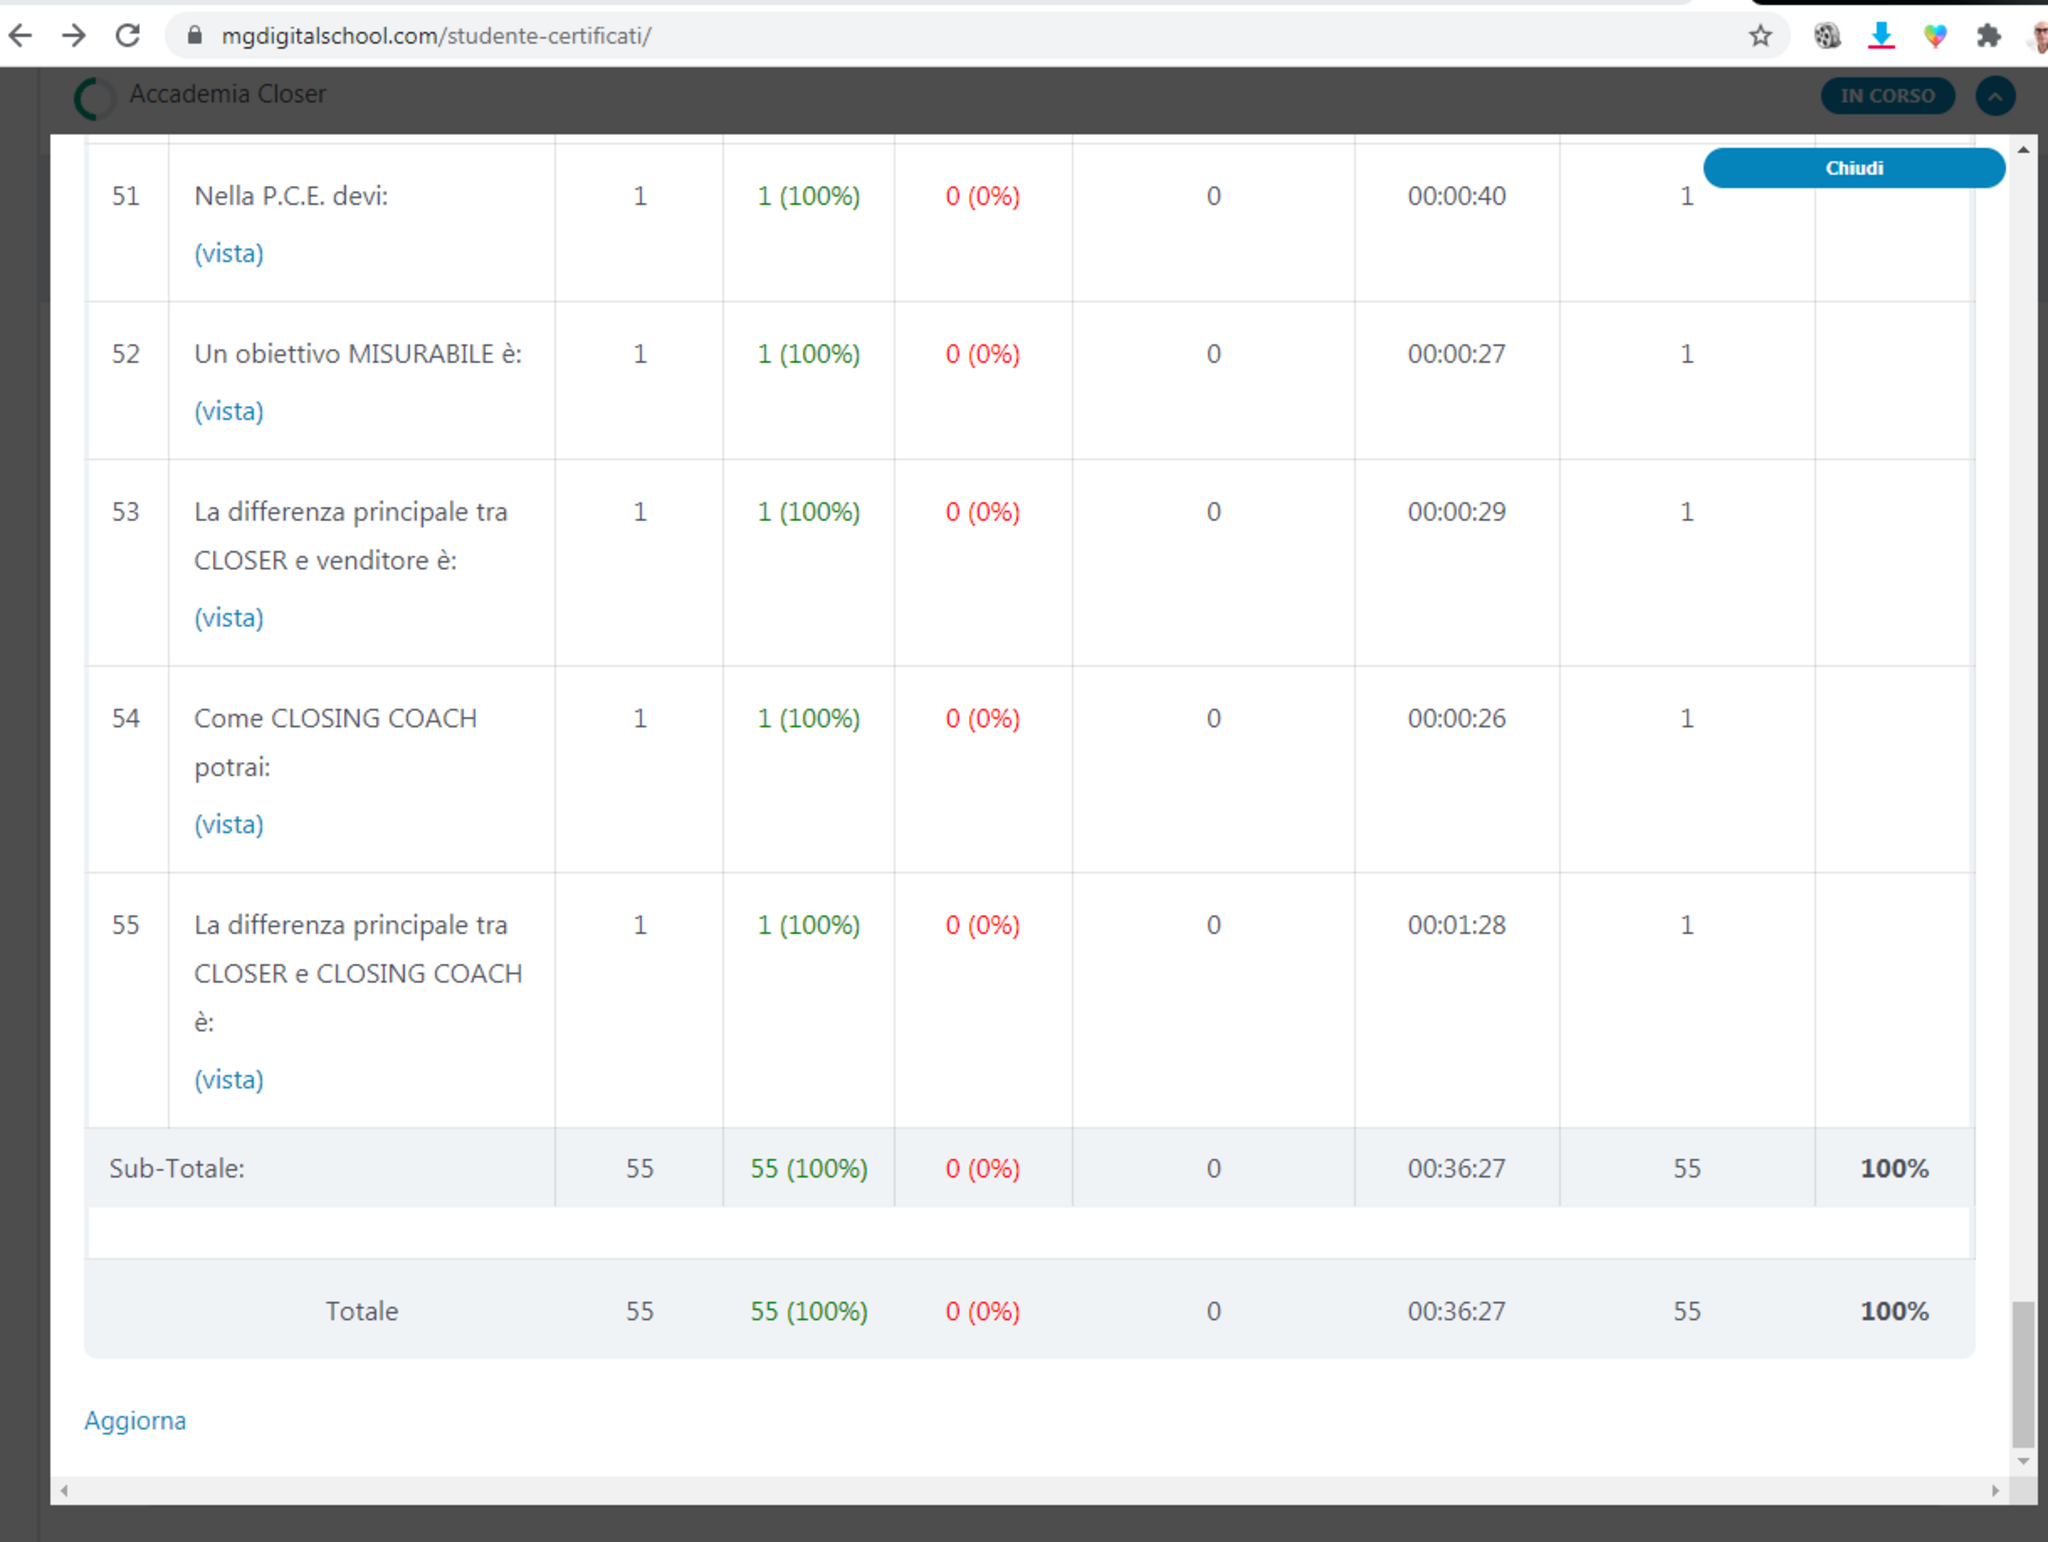
Task: Click the Accademia Closer circular progress icon
Action: 94,97
